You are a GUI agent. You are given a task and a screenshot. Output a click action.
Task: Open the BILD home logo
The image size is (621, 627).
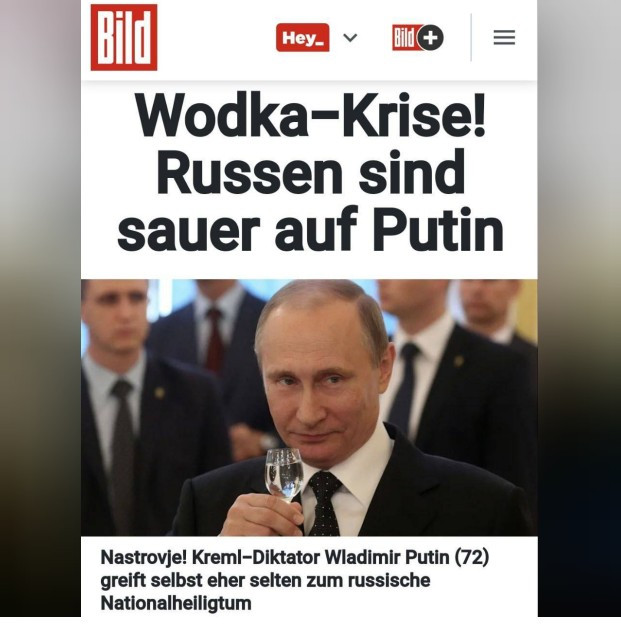click(x=124, y=38)
